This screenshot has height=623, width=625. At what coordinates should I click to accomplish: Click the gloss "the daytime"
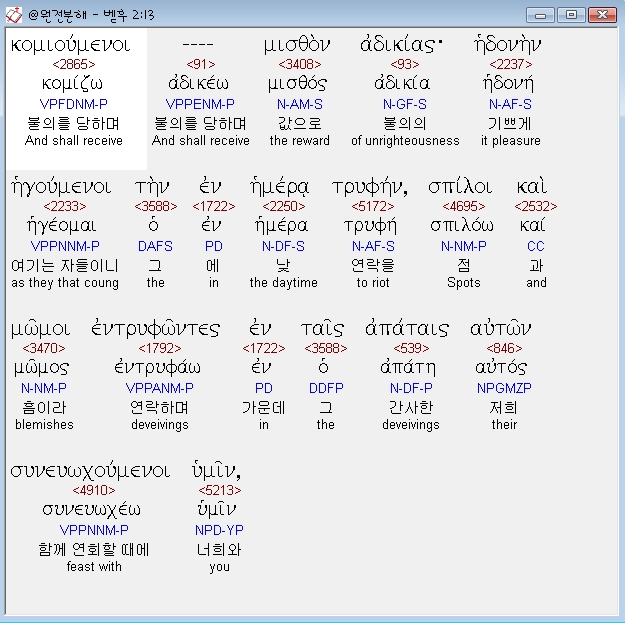click(x=284, y=283)
